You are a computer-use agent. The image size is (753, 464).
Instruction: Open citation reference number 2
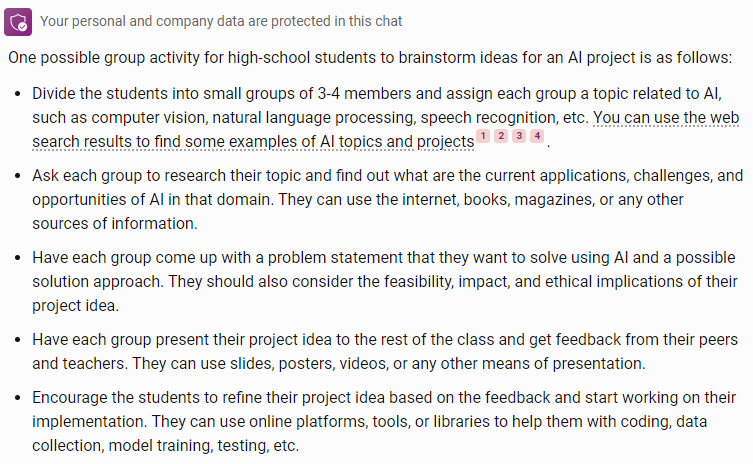(501, 136)
